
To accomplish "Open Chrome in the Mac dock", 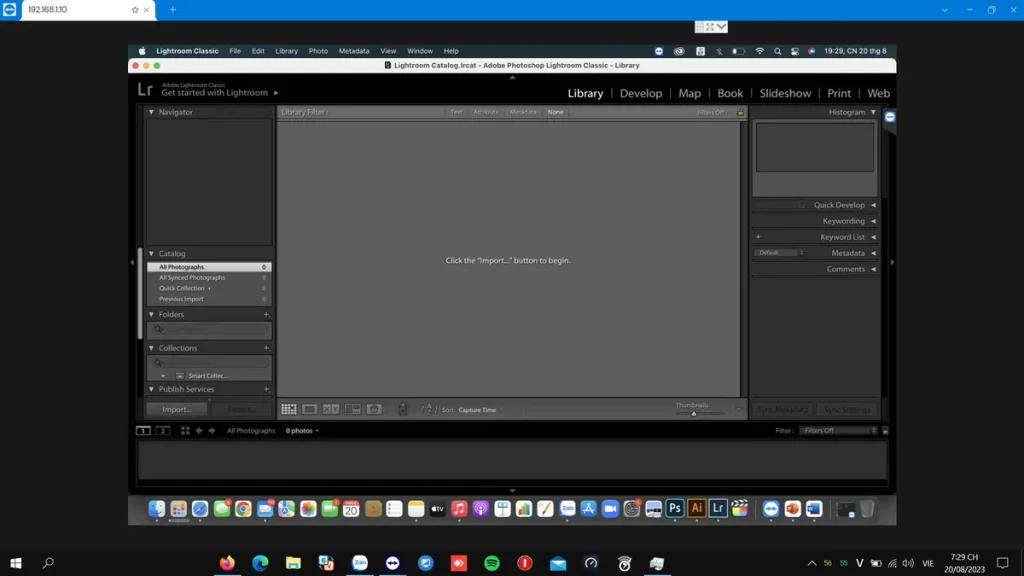I will pyautogui.click(x=243, y=509).
